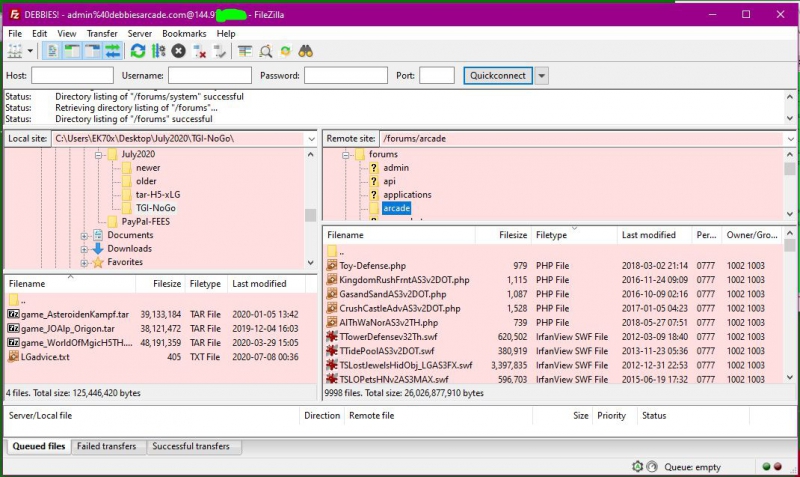Open the remote parent directory folder icon
The height and width of the screenshot is (477, 800).
pyautogui.click(x=332, y=251)
